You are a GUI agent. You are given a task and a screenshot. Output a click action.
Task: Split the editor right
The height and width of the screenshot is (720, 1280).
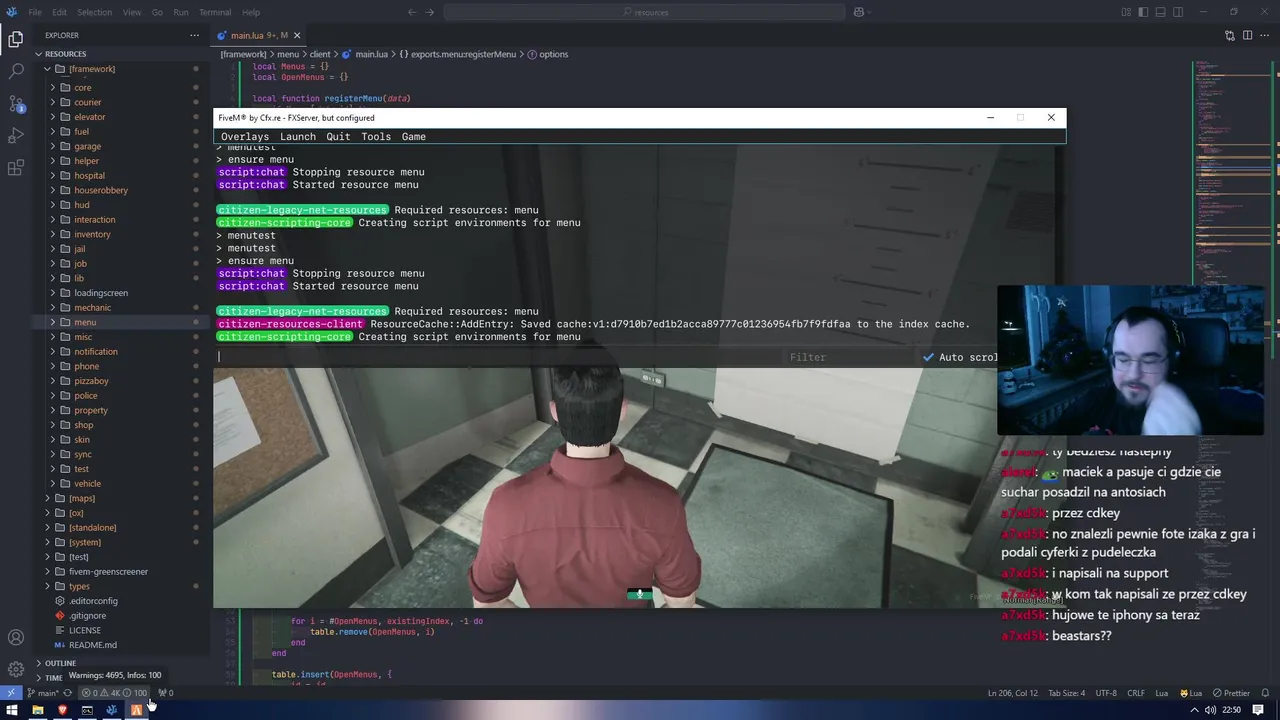pos(1247,35)
